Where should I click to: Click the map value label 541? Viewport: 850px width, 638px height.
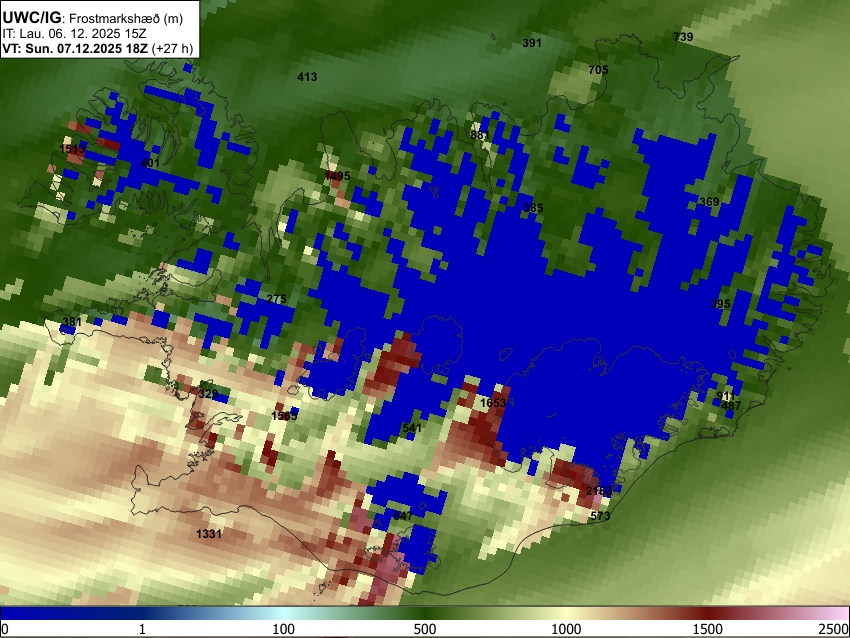pos(412,428)
